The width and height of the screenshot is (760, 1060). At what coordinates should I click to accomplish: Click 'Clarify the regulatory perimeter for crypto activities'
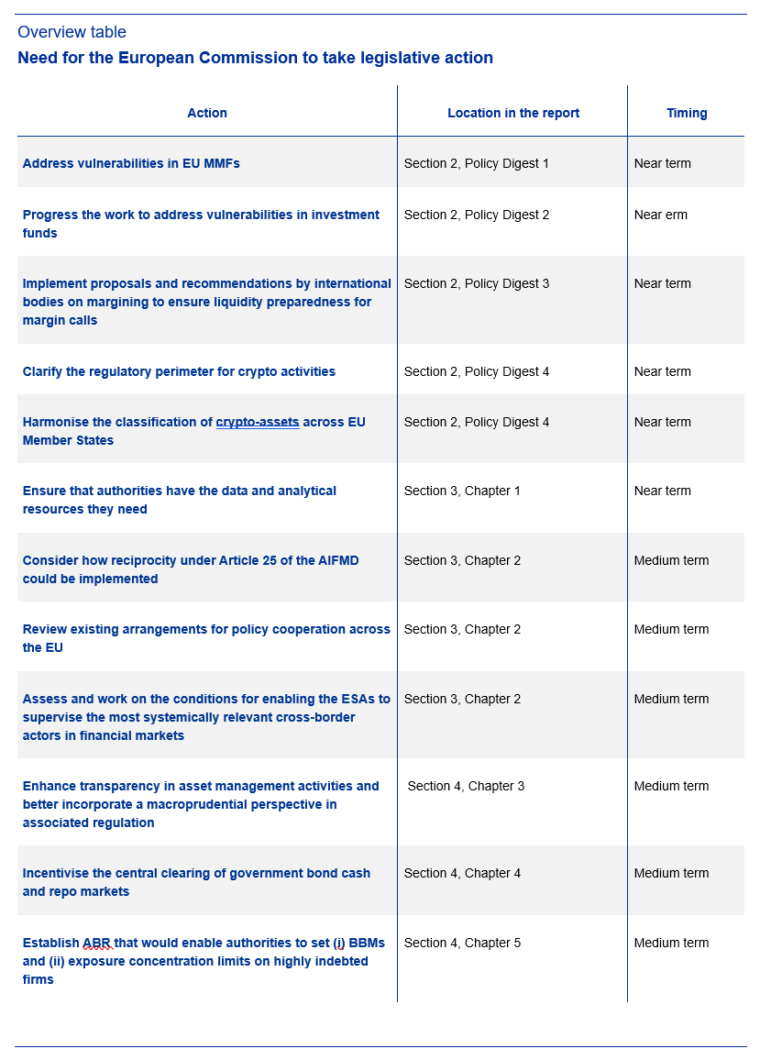pyautogui.click(x=179, y=372)
